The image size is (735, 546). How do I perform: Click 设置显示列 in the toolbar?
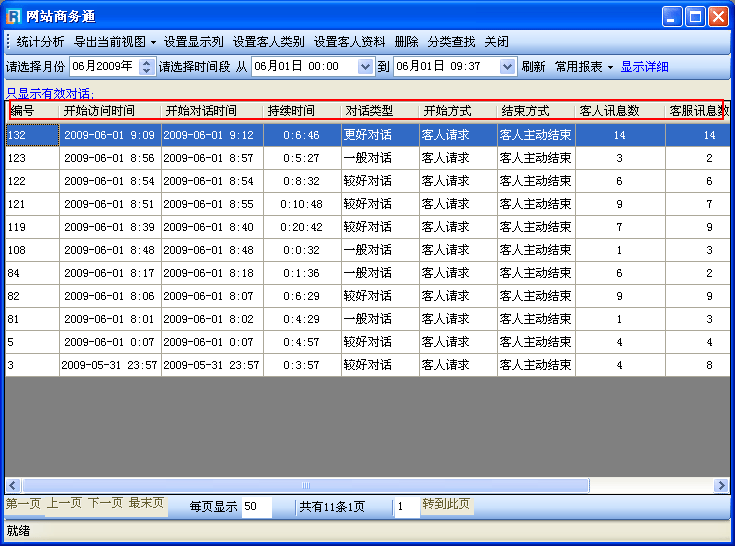(x=194, y=42)
